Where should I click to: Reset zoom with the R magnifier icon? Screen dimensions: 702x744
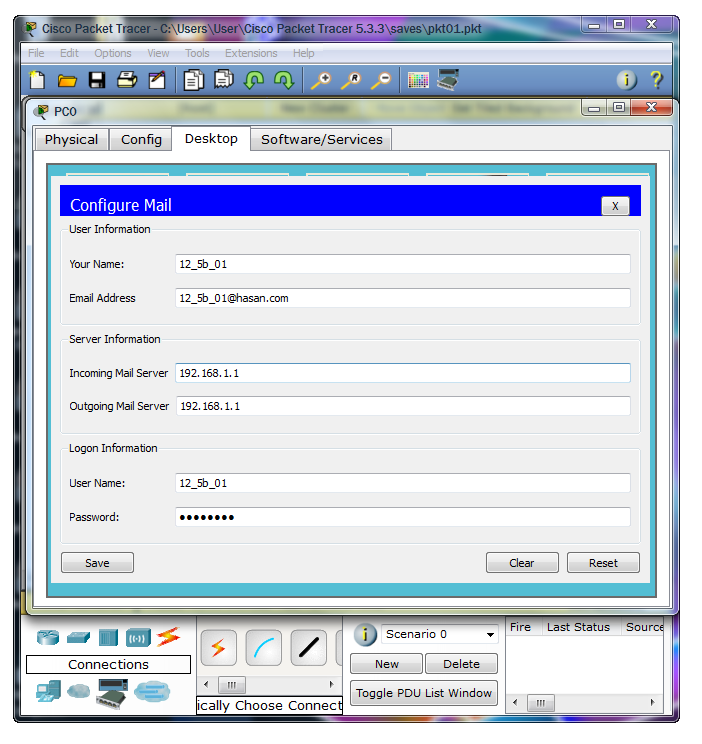[x=351, y=80]
